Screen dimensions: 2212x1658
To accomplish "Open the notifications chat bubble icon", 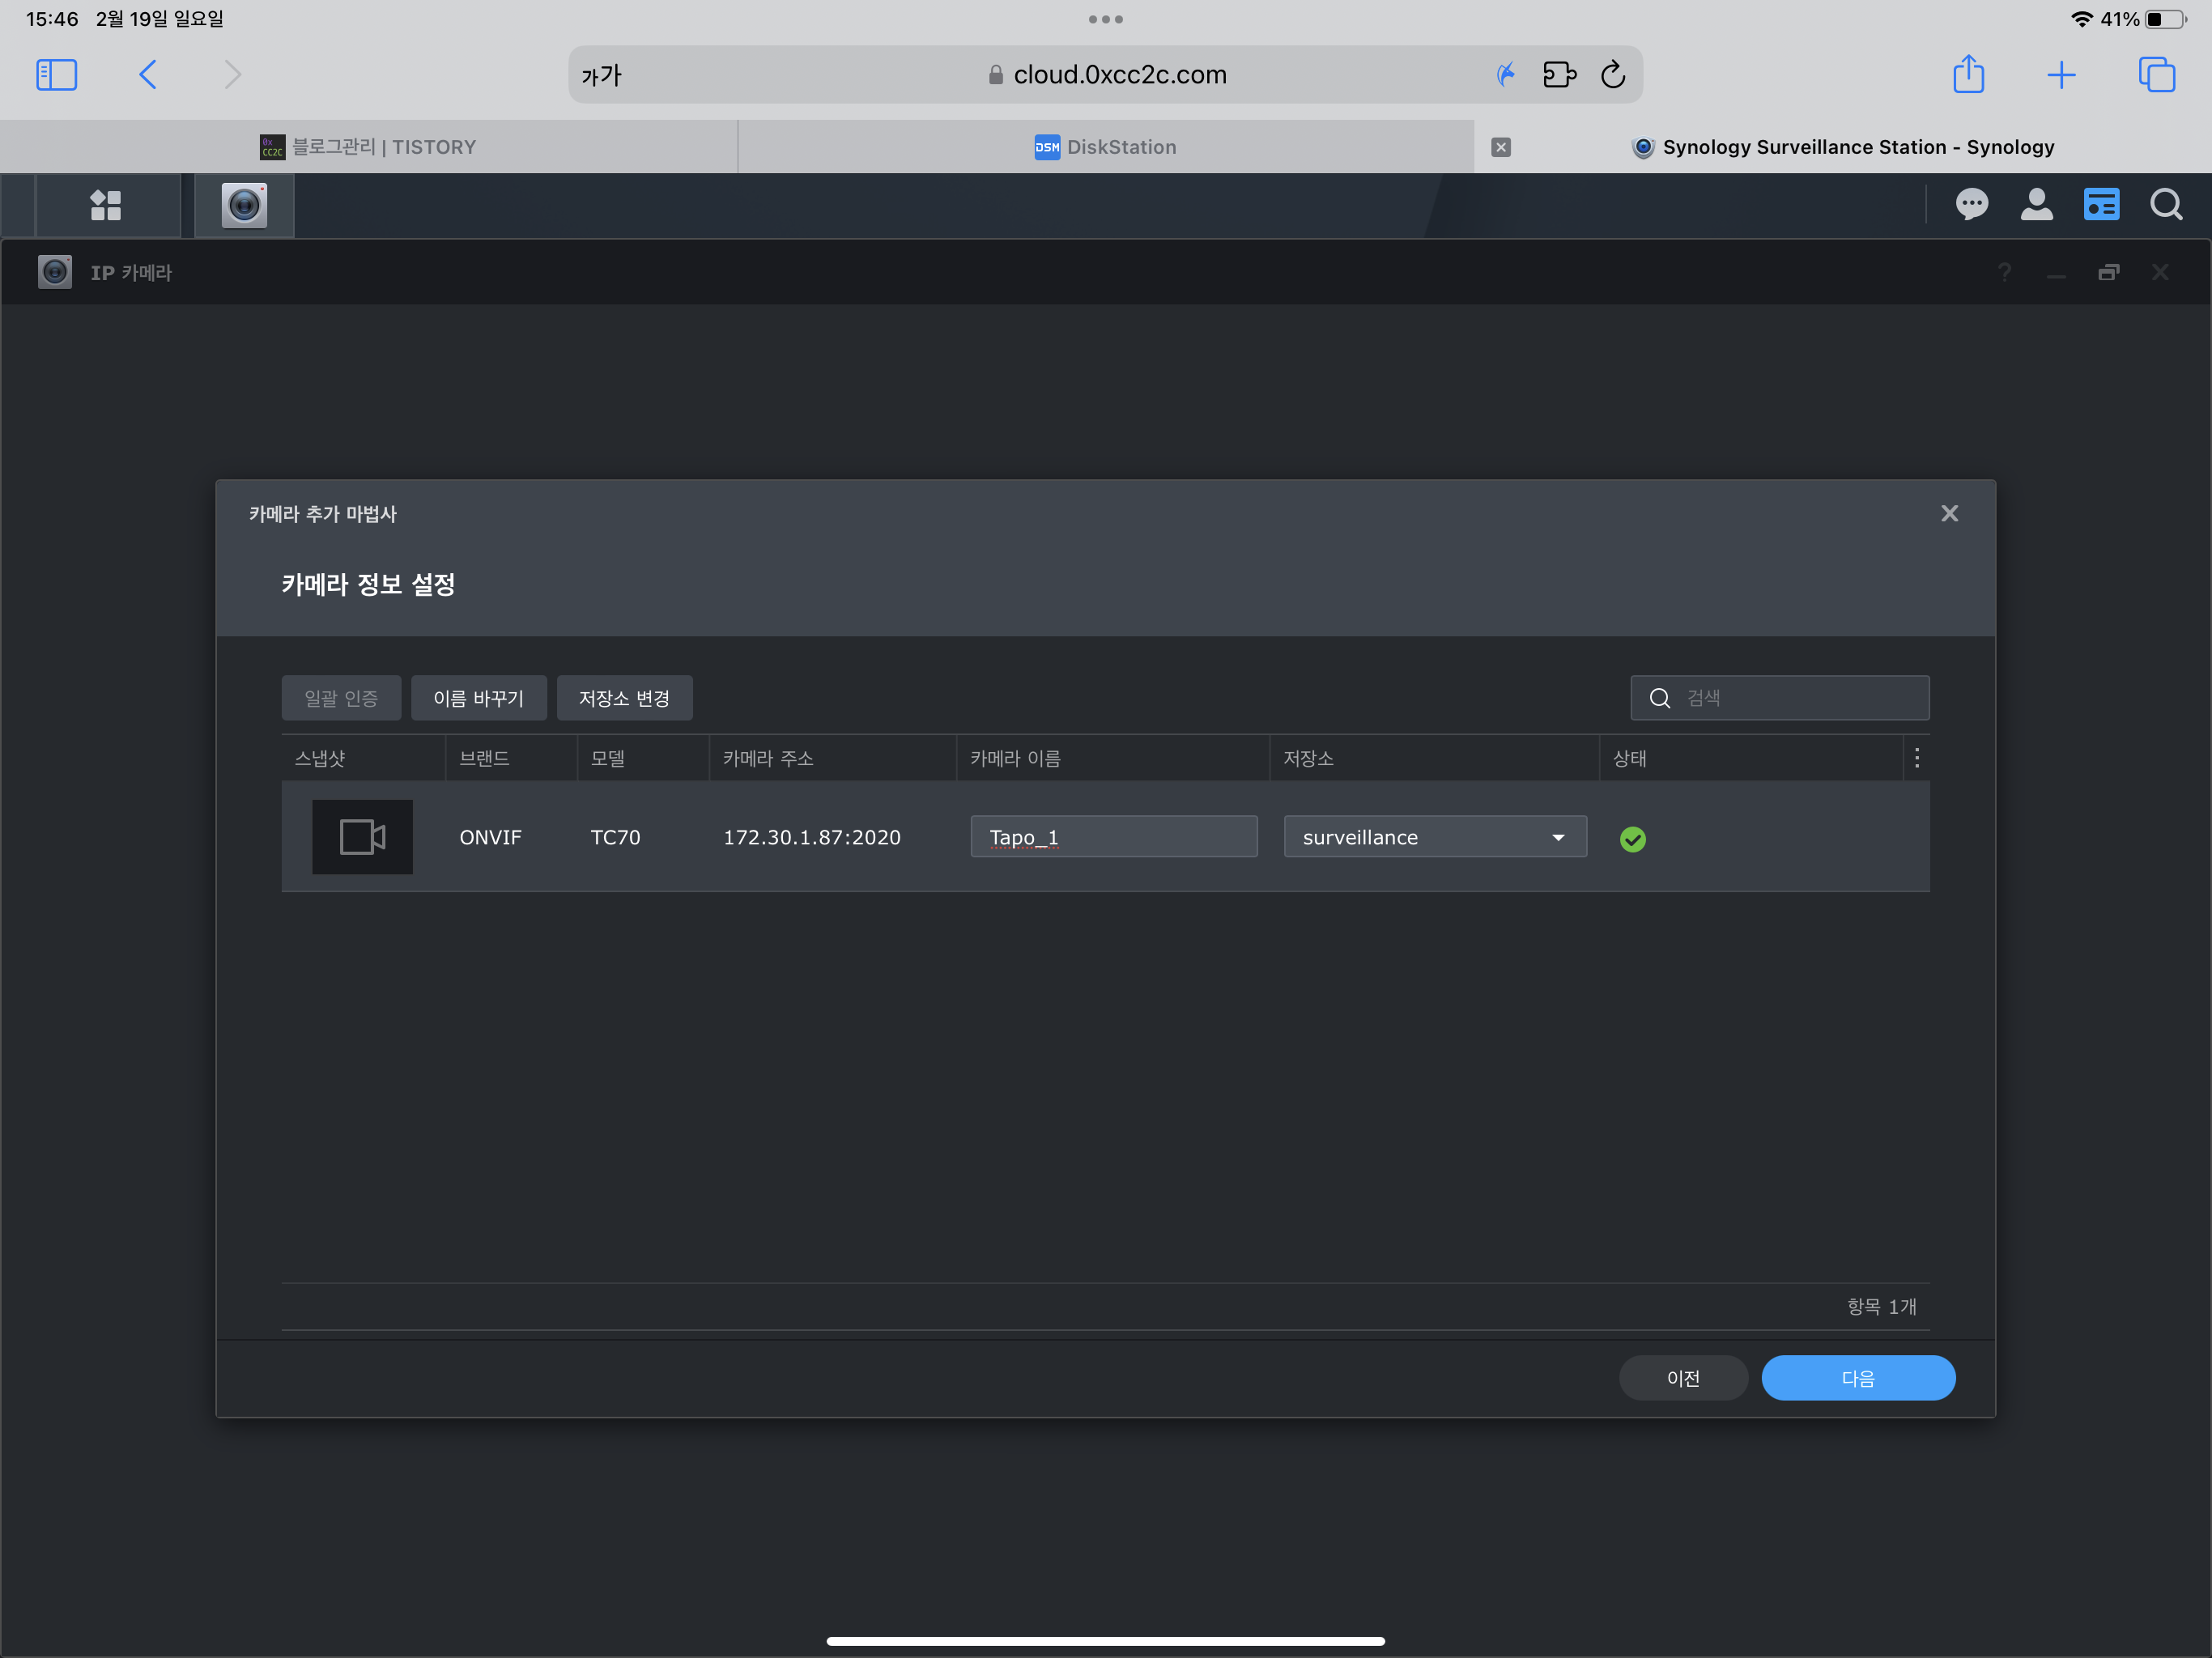I will click(1971, 205).
